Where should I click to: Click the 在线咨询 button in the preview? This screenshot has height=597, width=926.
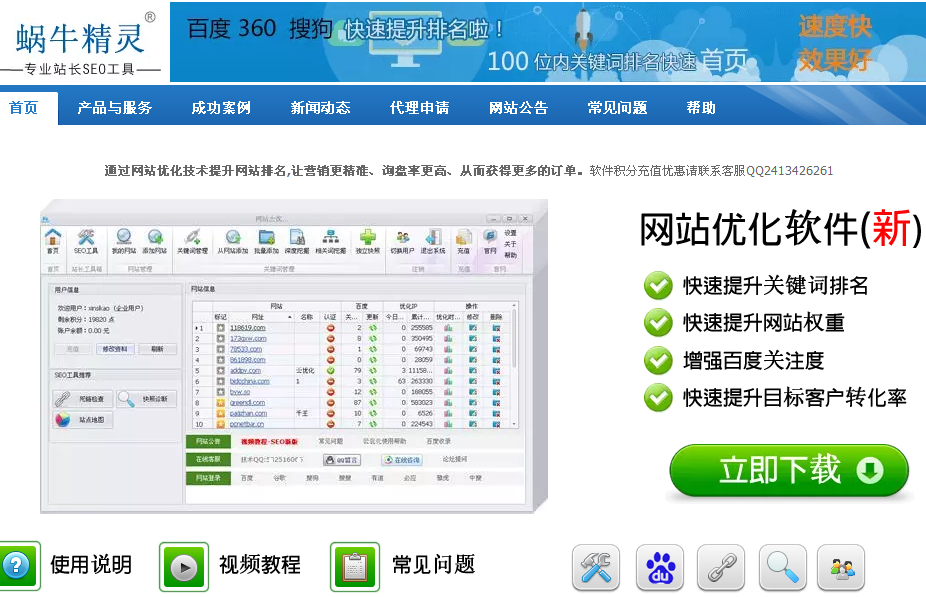point(402,460)
